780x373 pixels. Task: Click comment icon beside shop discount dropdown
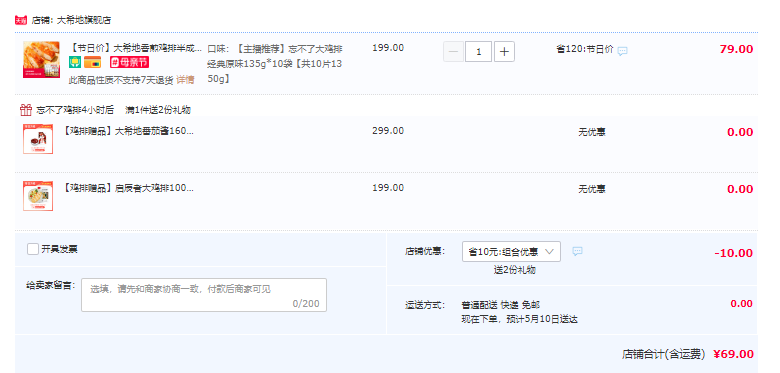point(577,251)
